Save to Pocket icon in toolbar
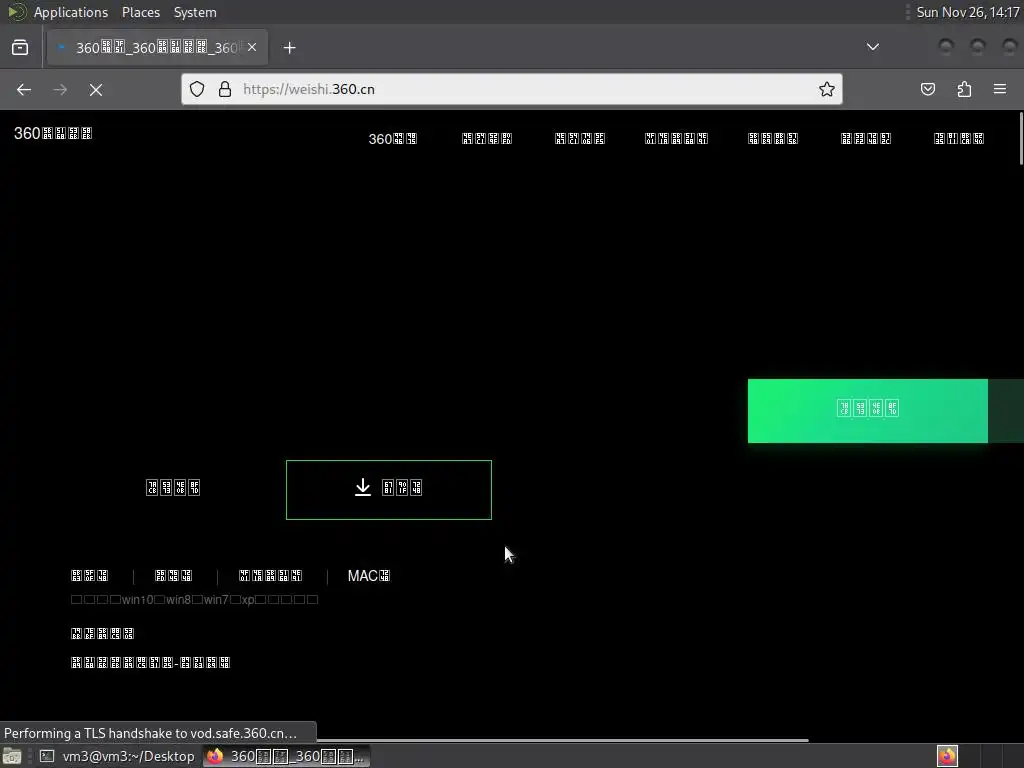Screen dimensions: 1024x768 tap(927, 89)
